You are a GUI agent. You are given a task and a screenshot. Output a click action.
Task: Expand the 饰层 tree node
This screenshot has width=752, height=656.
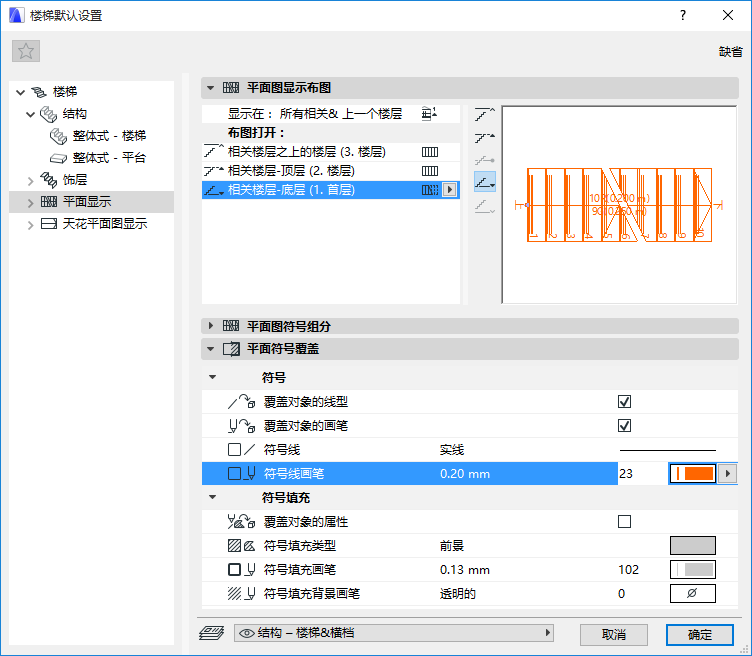click(30, 181)
